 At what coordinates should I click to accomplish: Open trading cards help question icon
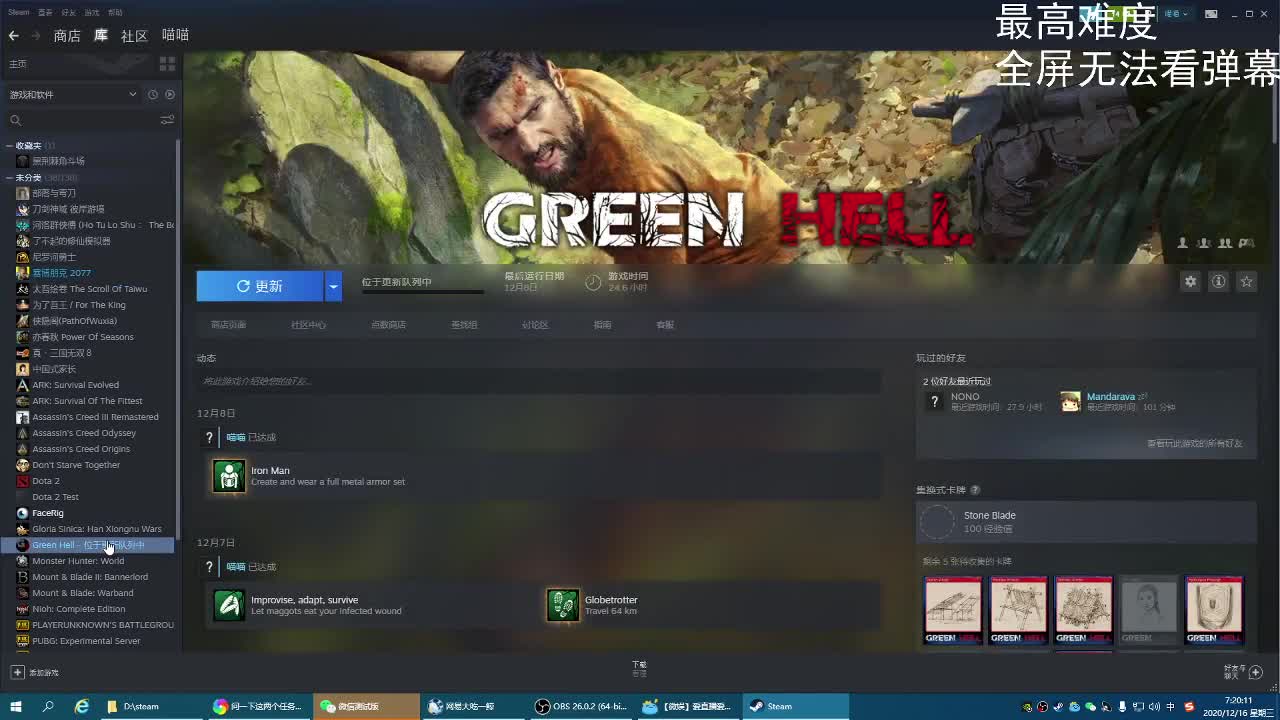coord(975,490)
